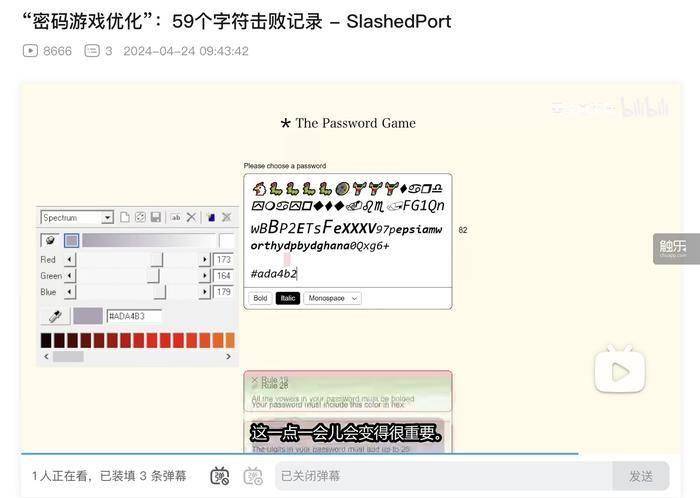The height and width of the screenshot is (498, 700).
Task: Click the paint palette icon beside gradient bar
Action: [x=49, y=240]
